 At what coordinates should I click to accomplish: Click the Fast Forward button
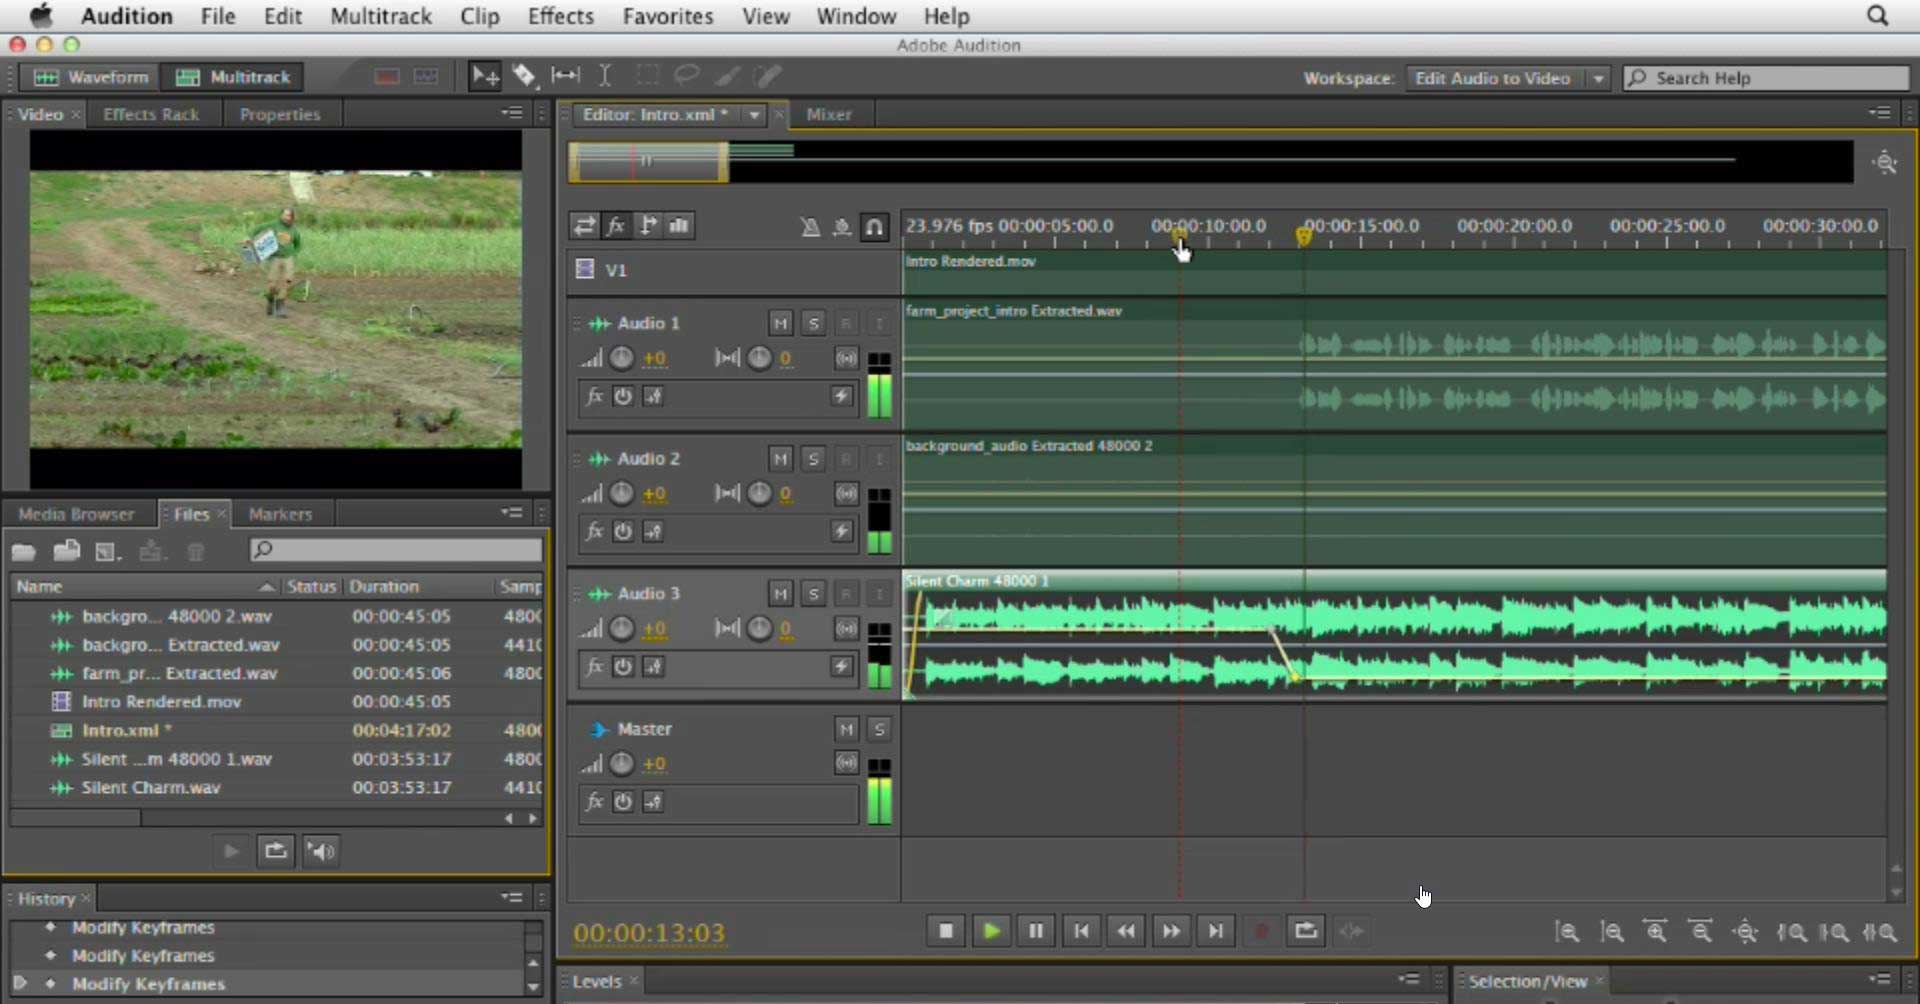coord(1170,931)
